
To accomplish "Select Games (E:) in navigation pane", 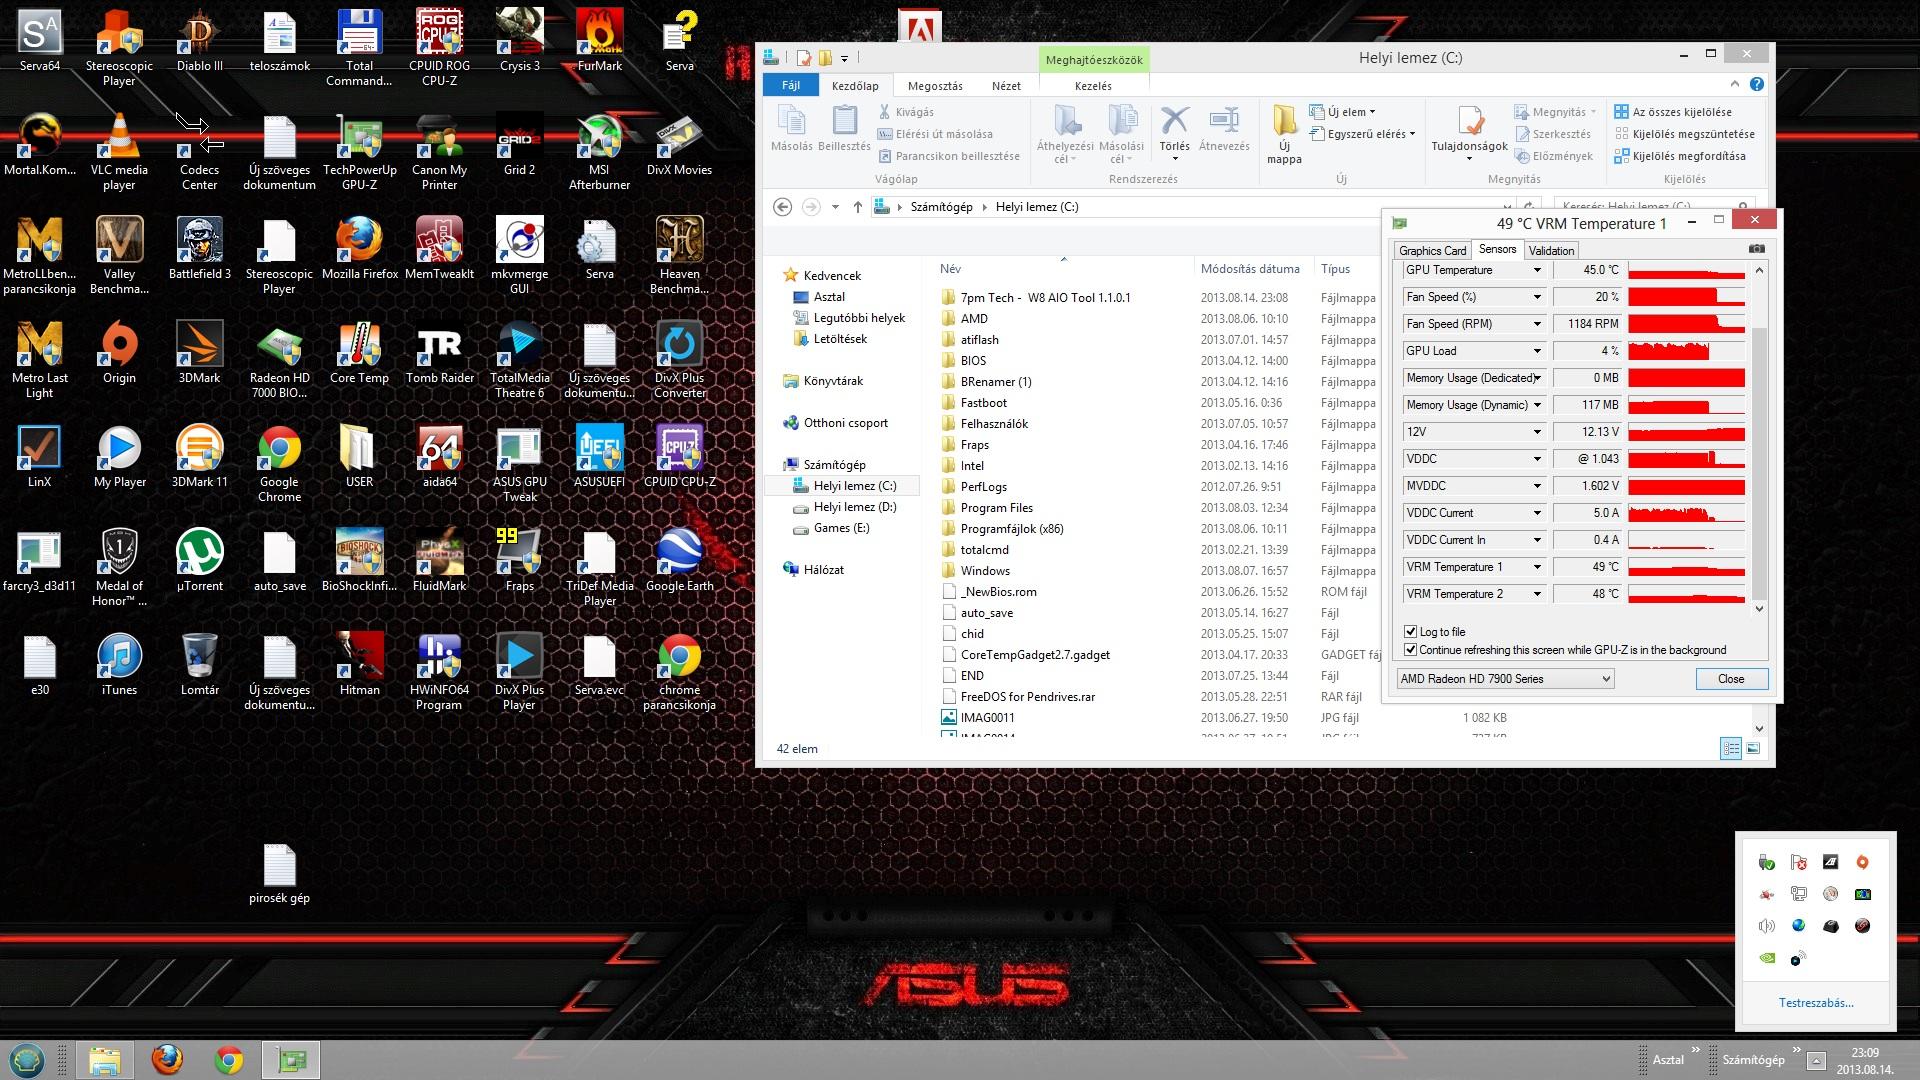I will (841, 528).
